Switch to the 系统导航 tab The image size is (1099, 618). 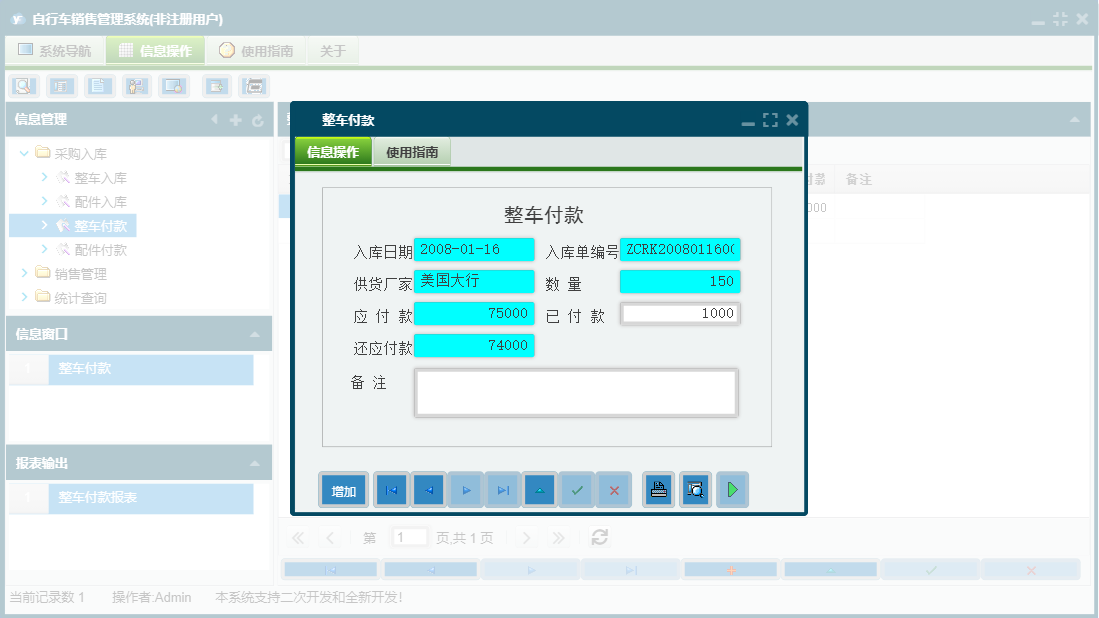point(54,50)
